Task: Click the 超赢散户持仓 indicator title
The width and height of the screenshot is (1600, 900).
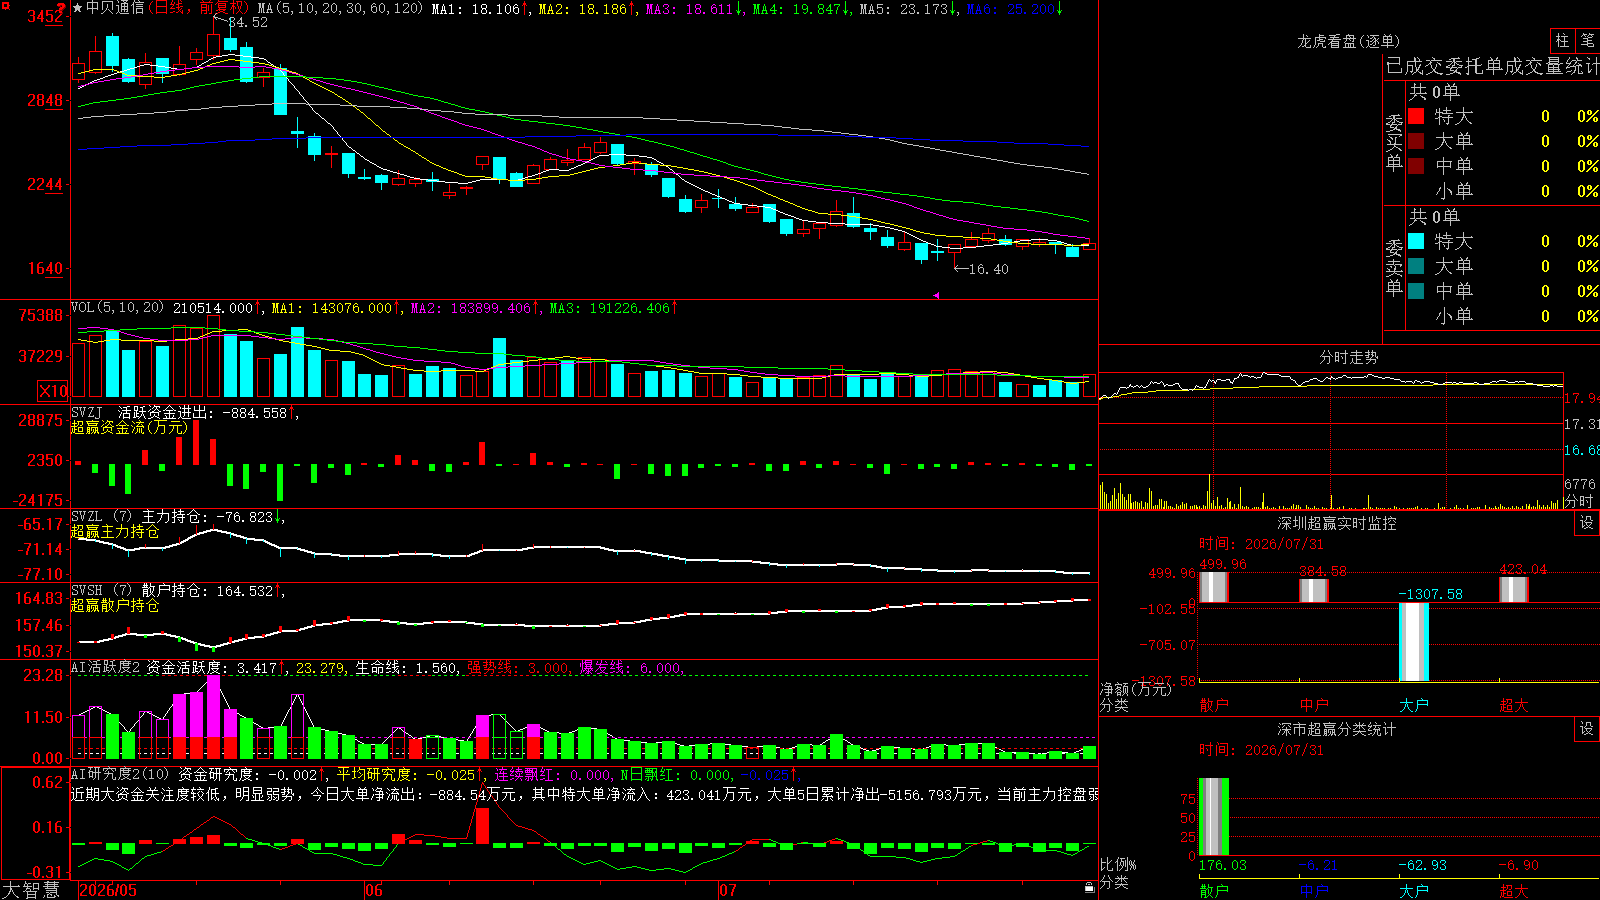Action: coord(115,606)
